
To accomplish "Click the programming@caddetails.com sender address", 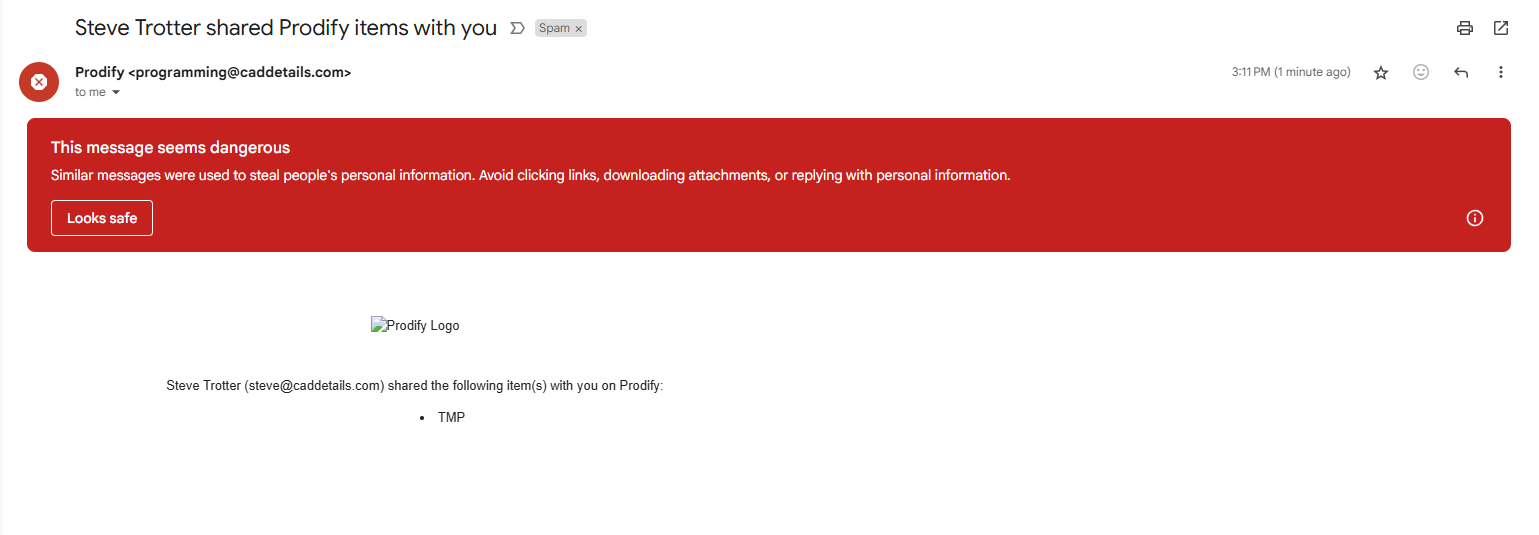I will point(240,72).
